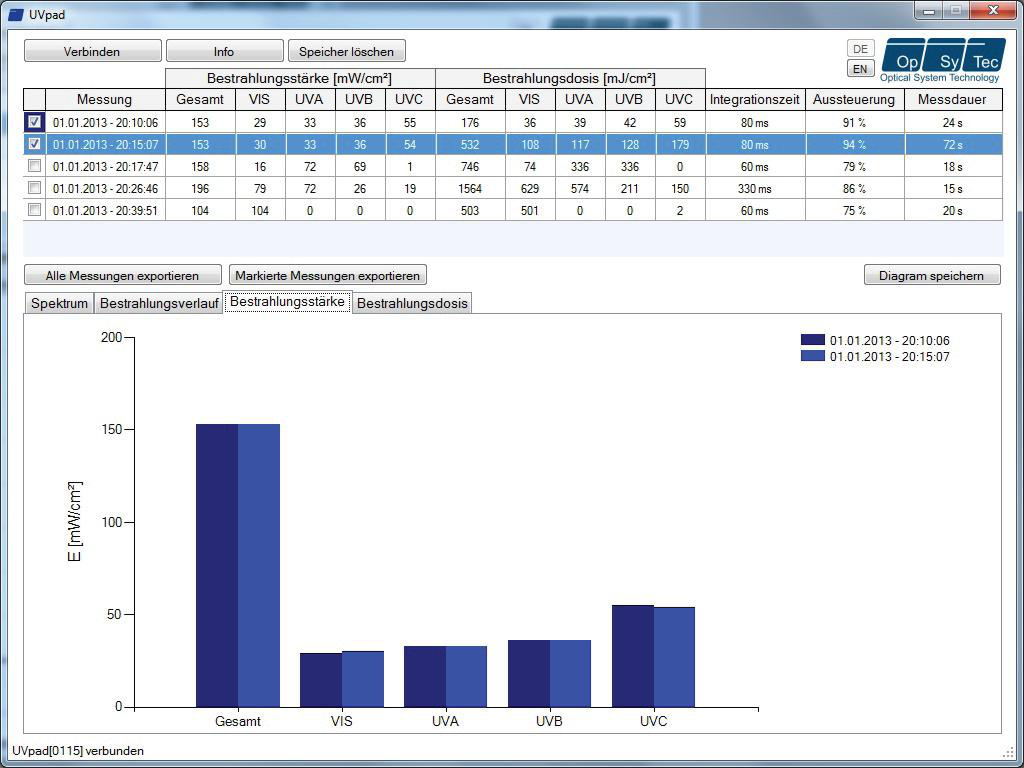Viewport: 1024px width, 768px height.
Task: Minimize the UVpad window
Action: 929,11
